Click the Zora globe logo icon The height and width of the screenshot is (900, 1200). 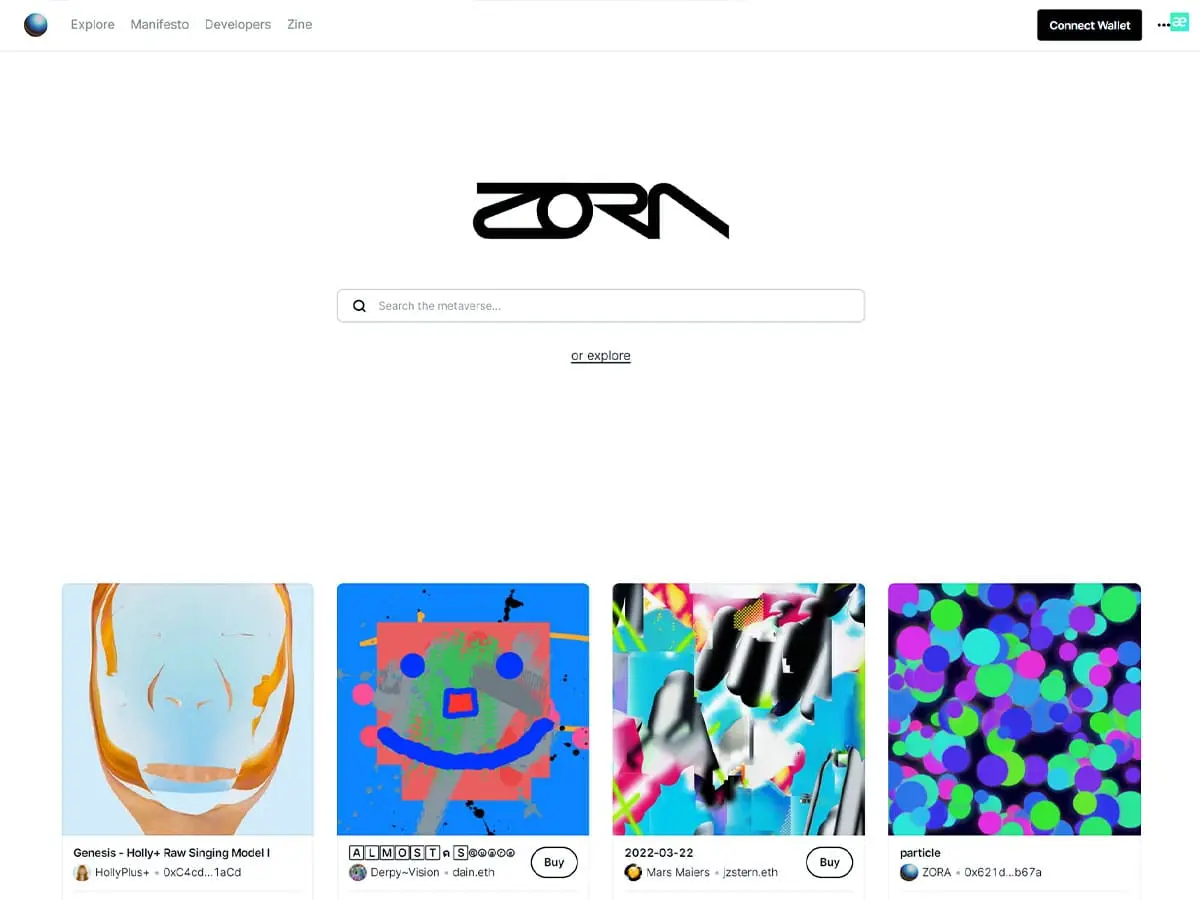[36, 25]
